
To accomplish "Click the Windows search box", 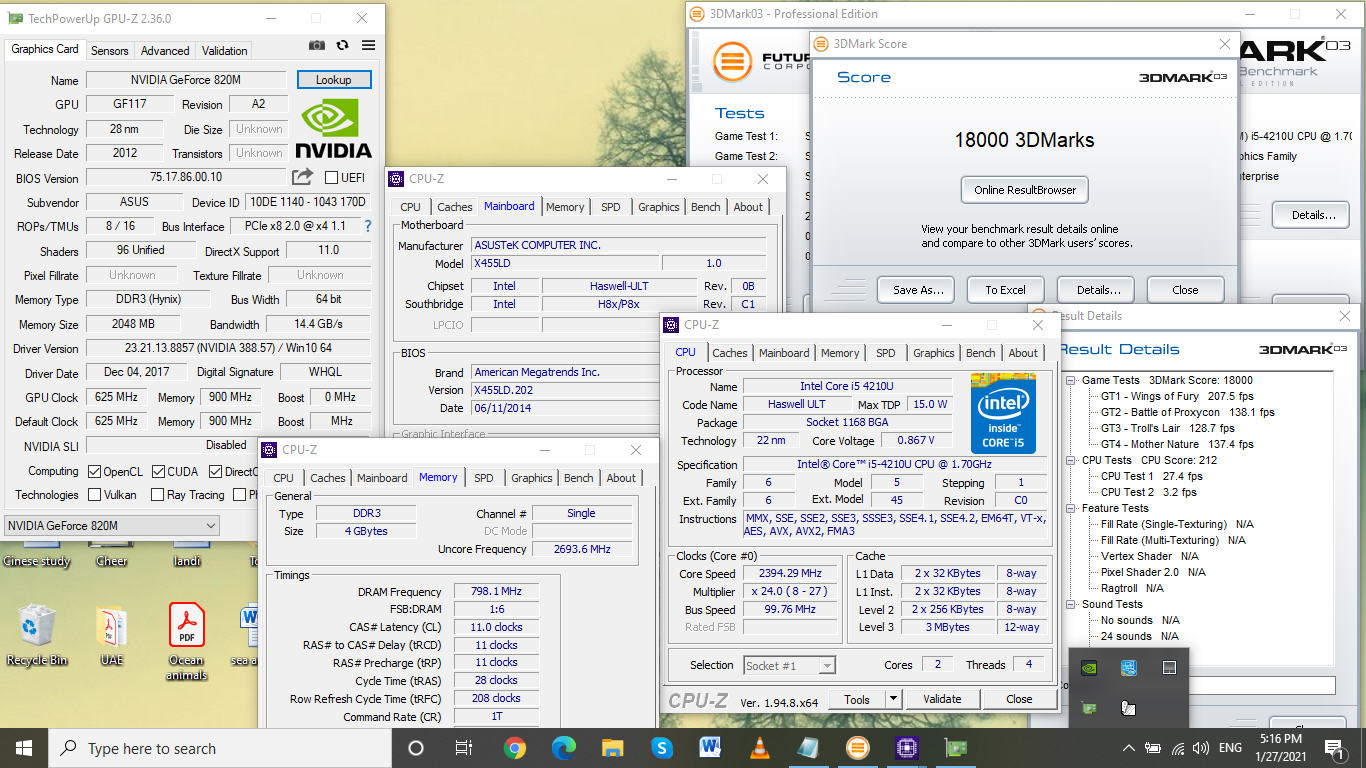I will click(x=219, y=748).
